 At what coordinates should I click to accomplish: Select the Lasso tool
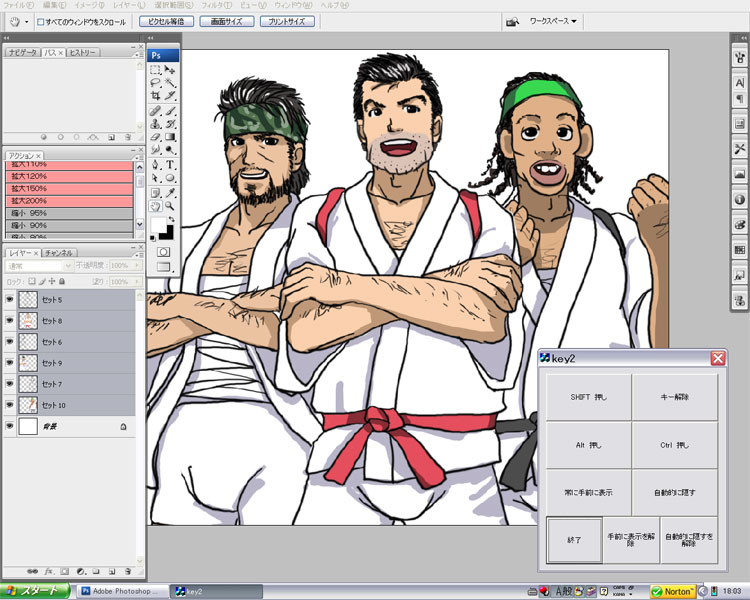coord(156,83)
